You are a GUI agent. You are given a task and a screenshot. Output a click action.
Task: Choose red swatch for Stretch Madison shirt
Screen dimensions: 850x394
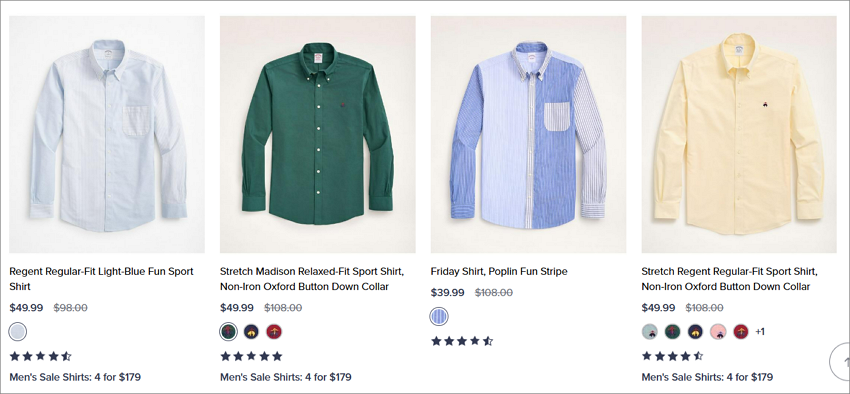(274, 331)
